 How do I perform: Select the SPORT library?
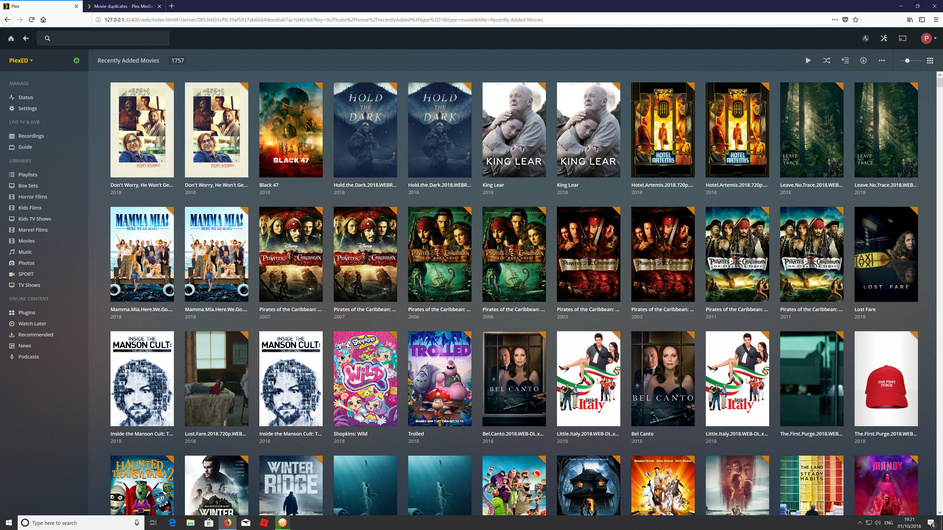(26, 274)
